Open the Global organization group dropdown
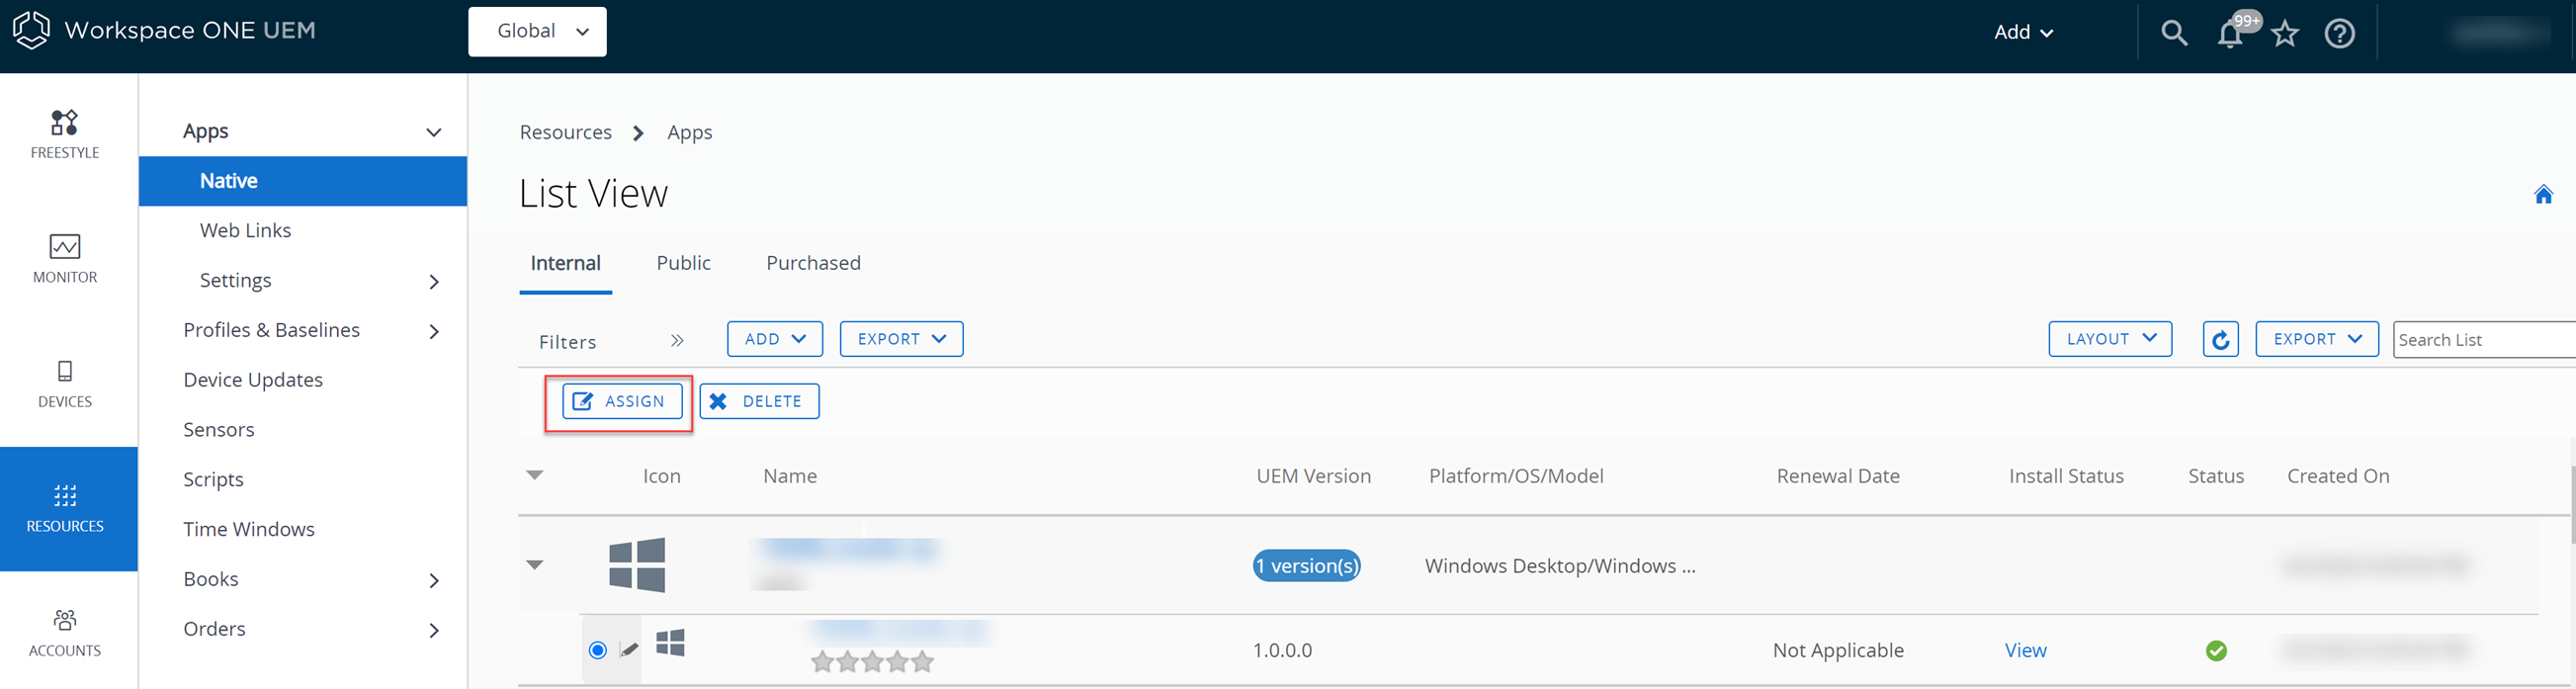Screen dimensions: 2576x689 point(538,32)
